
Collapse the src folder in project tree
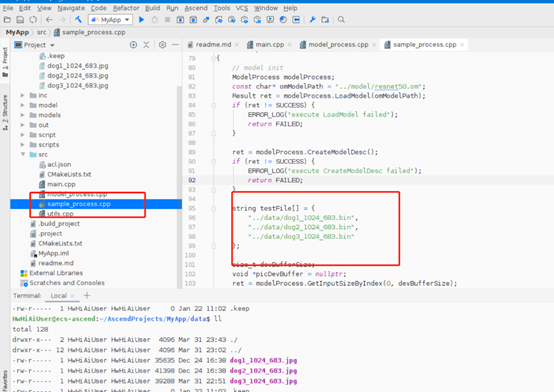23,154
